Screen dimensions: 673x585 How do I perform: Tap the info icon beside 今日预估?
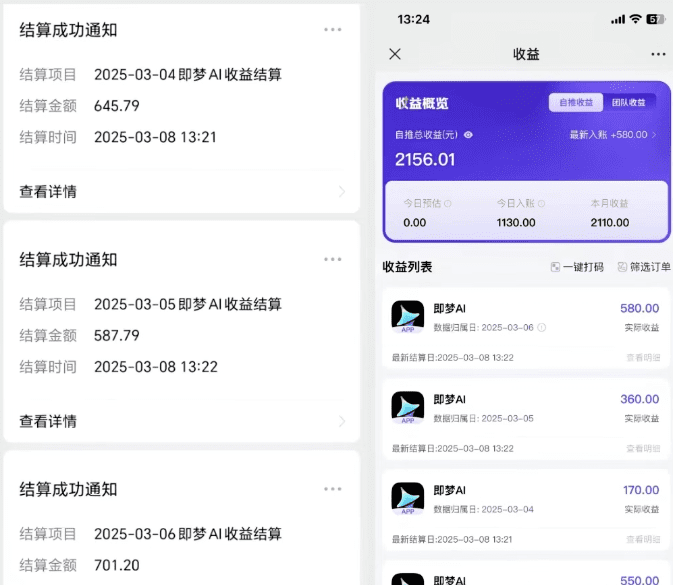448,203
